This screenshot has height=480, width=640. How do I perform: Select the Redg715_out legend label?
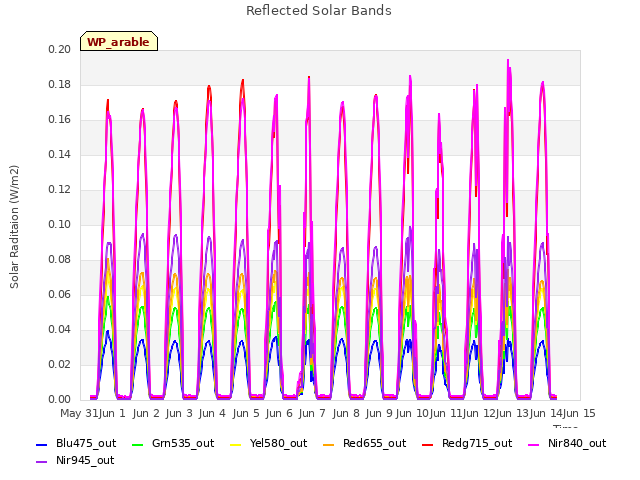477,443
